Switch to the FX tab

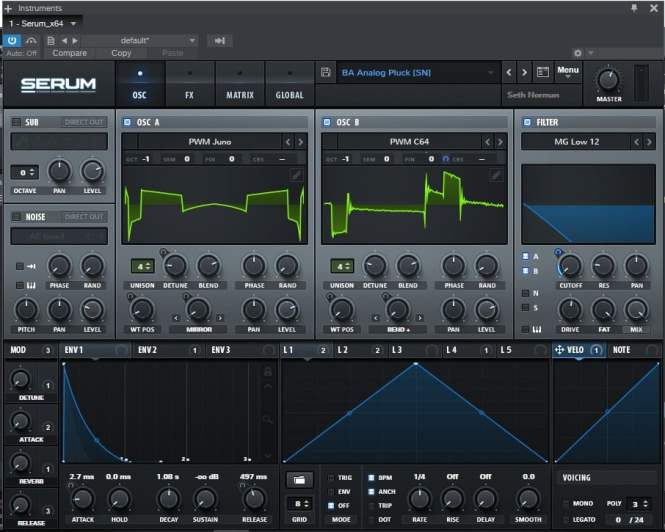click(190, 84)
